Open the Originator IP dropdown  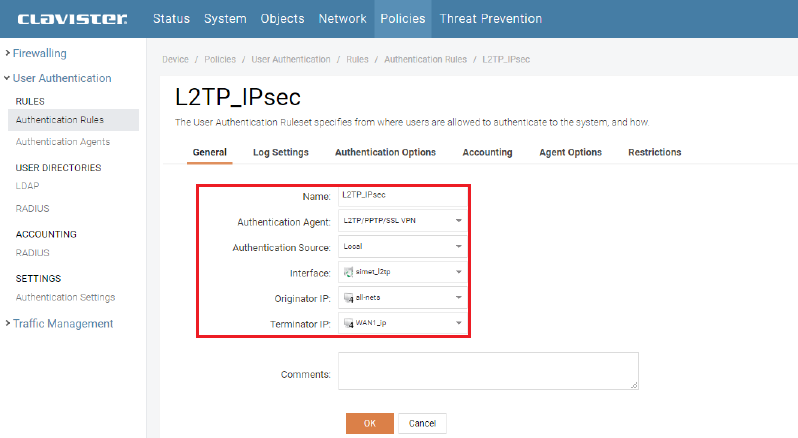[x=401, y=297]
